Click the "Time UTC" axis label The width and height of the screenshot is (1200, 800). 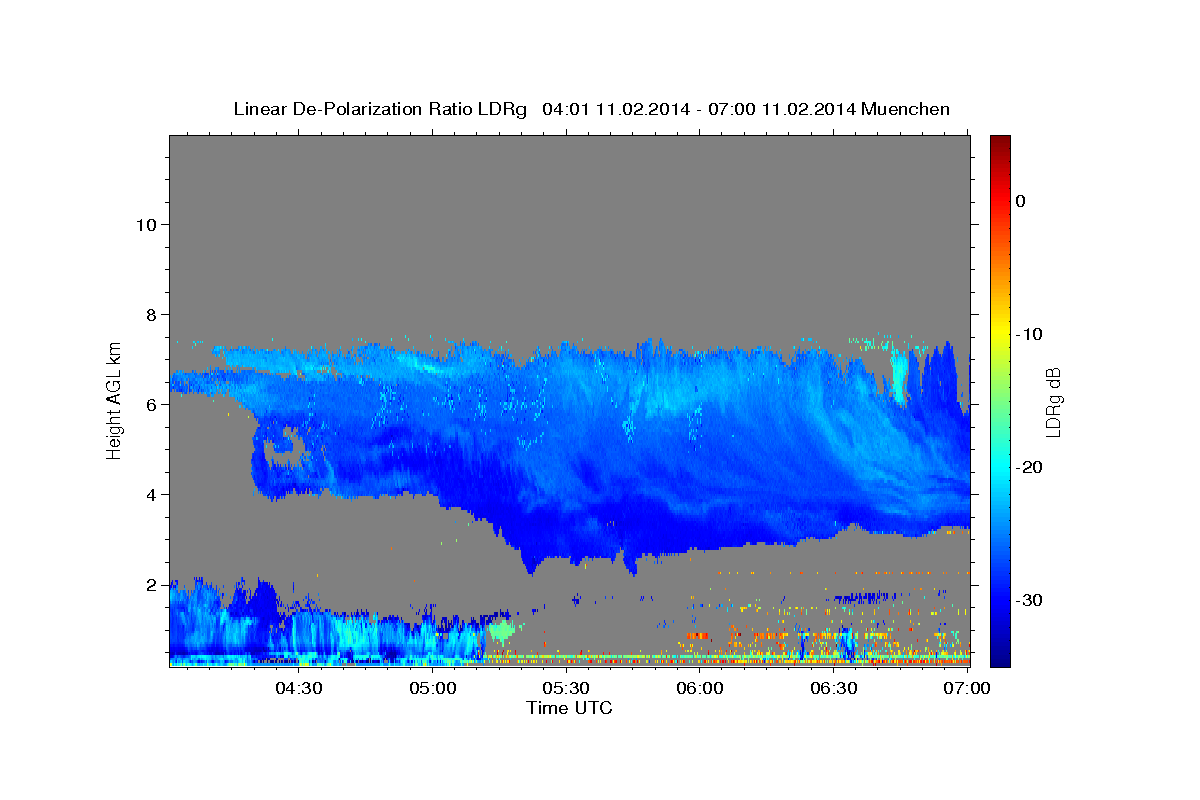click(x=569, y=708)
